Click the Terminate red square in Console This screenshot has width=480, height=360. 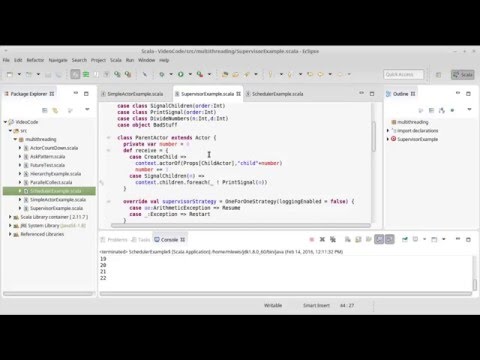[x=312, y=239]
